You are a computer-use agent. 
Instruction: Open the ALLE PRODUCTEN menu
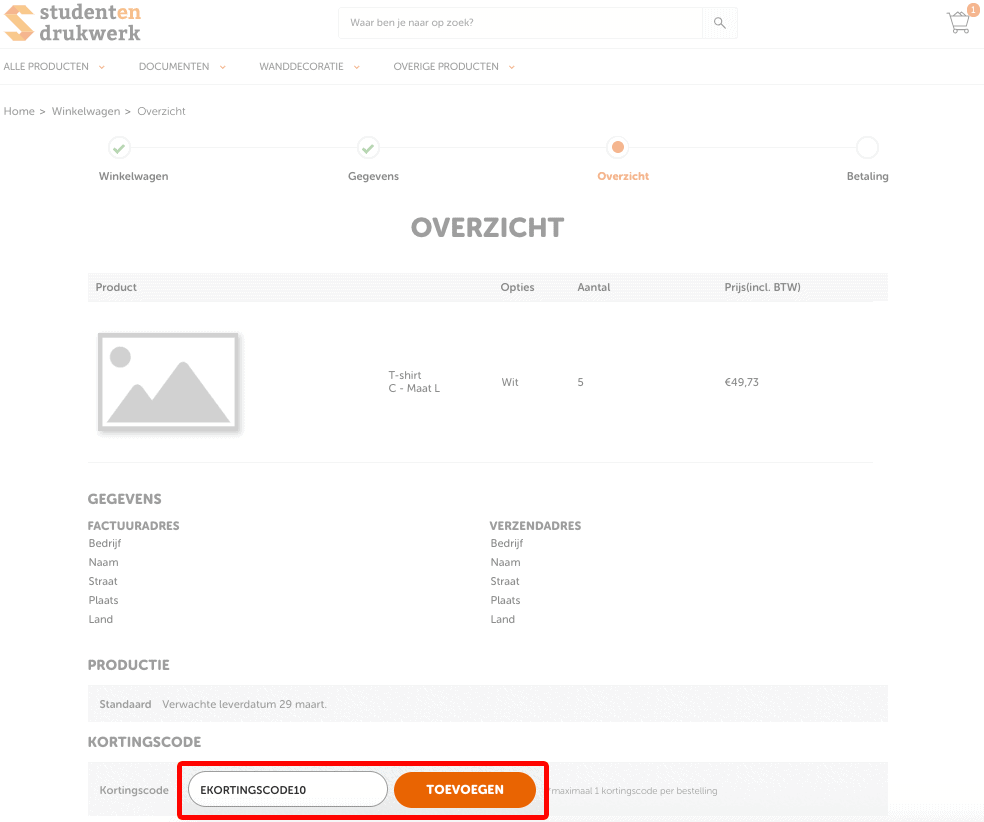46,67
